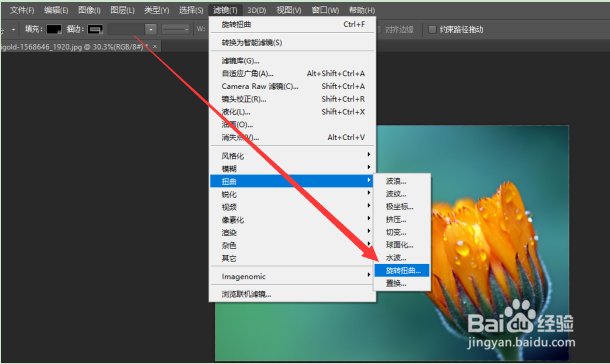Choose the Alt+Ctrl+V vanishing point filter
The image size is (610, 364).
[293, 138]
